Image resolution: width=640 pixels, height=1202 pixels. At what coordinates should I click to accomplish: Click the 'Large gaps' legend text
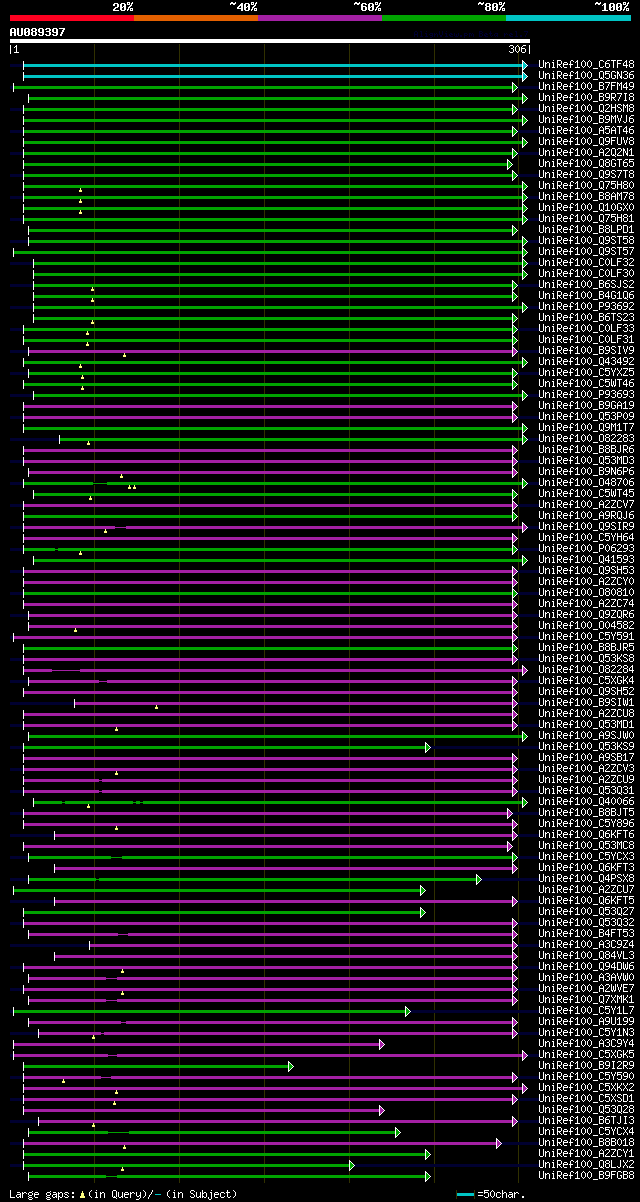coord(41,1194)
